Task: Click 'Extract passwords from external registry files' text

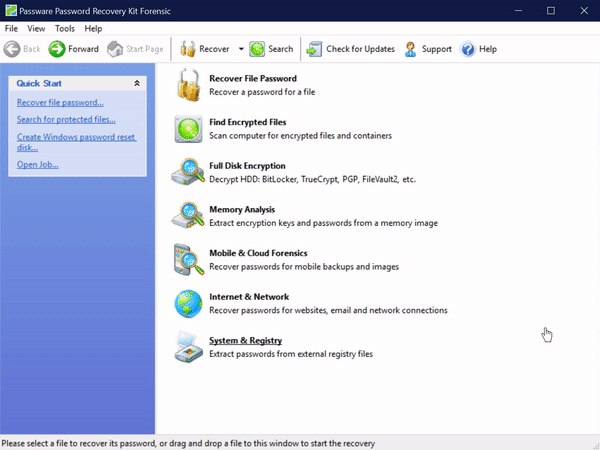Action: [x=291, y=354]
